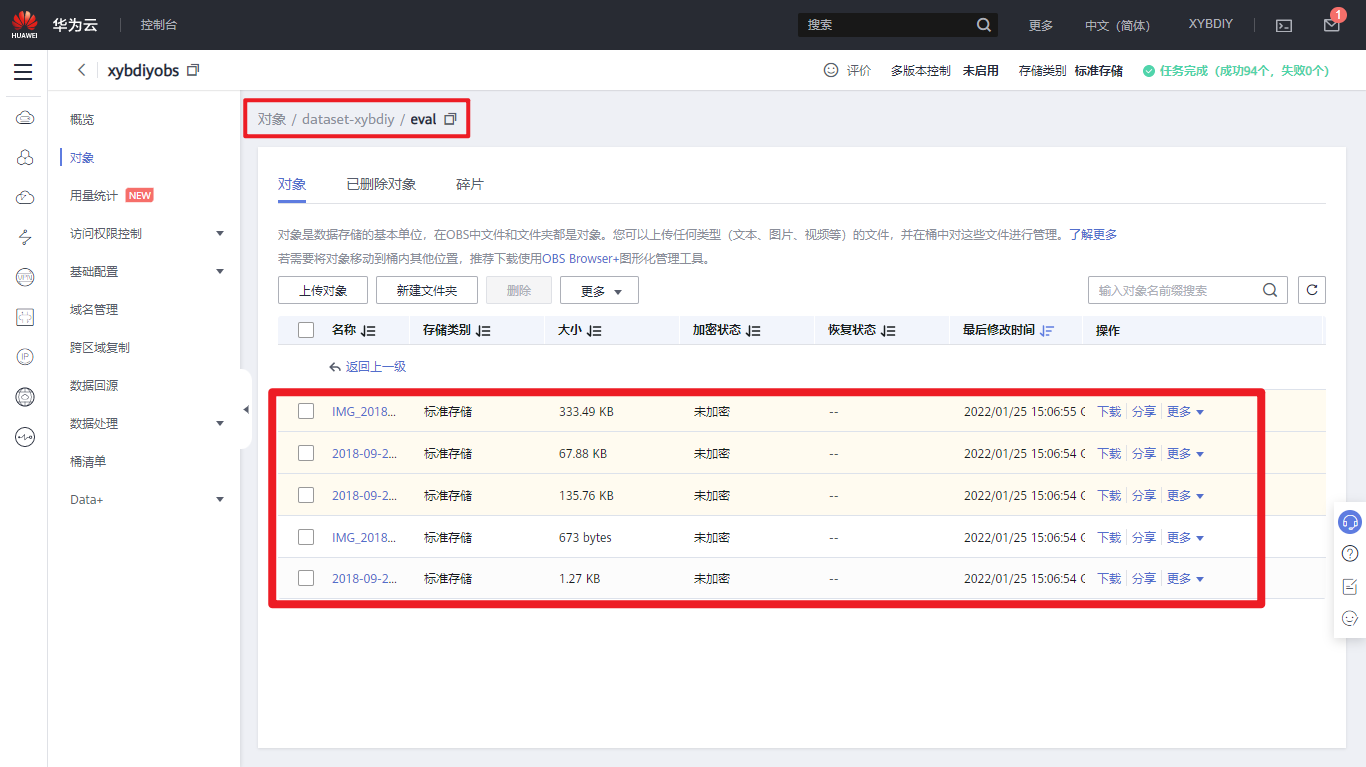
Task: Open the IP service icon in left rail
Action: click(x=25, y=357)
